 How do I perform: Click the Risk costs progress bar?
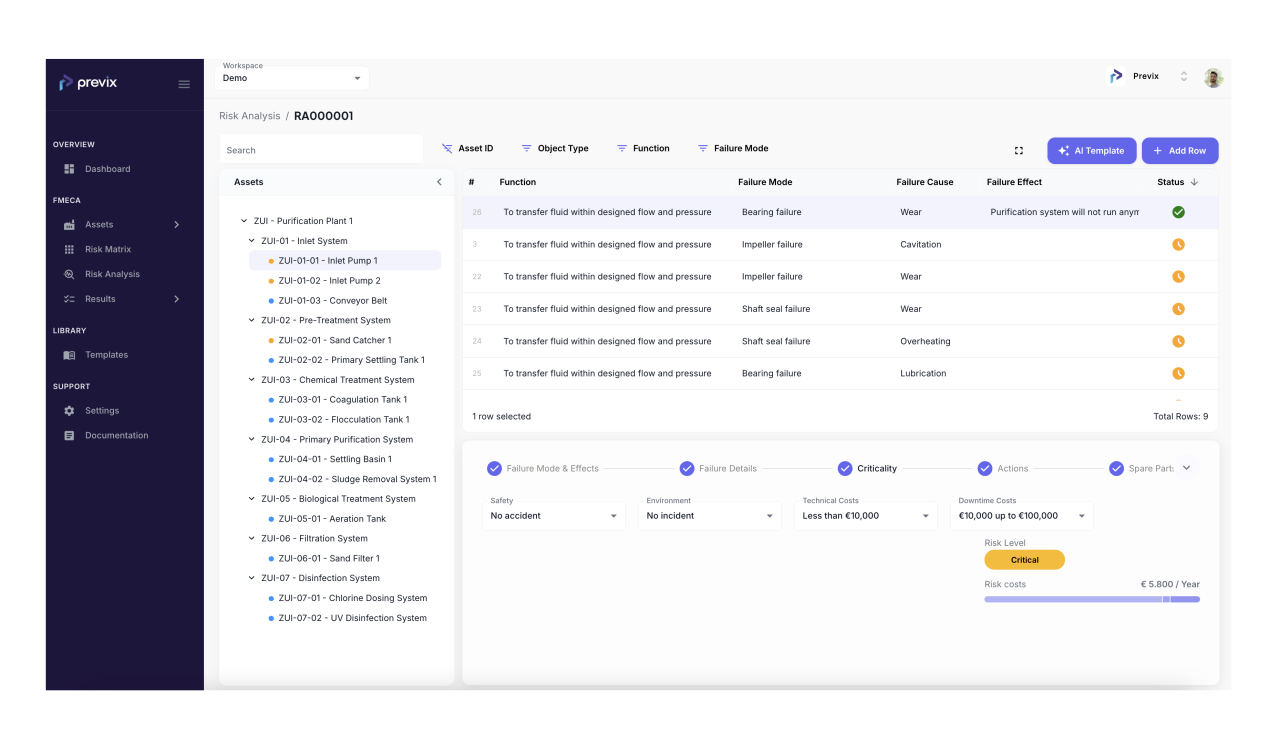1091,599
